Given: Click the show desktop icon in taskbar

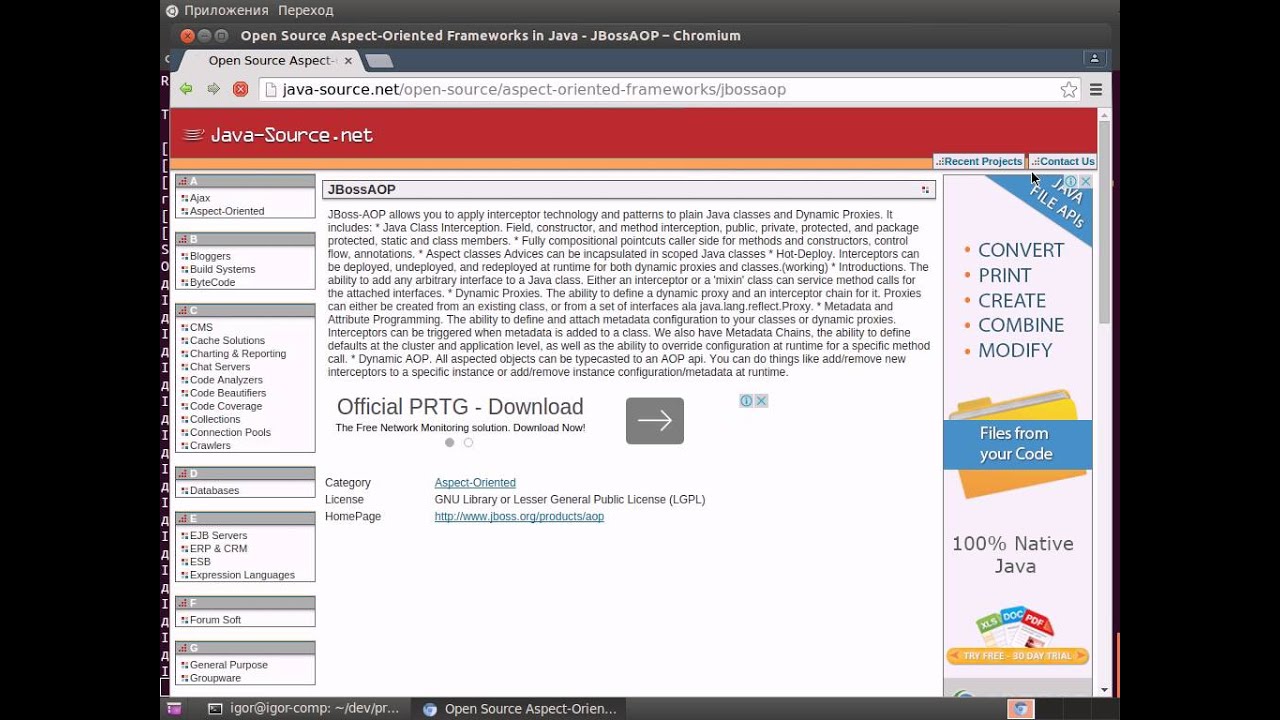Looking at the screenshot, I should click(174, 708).
